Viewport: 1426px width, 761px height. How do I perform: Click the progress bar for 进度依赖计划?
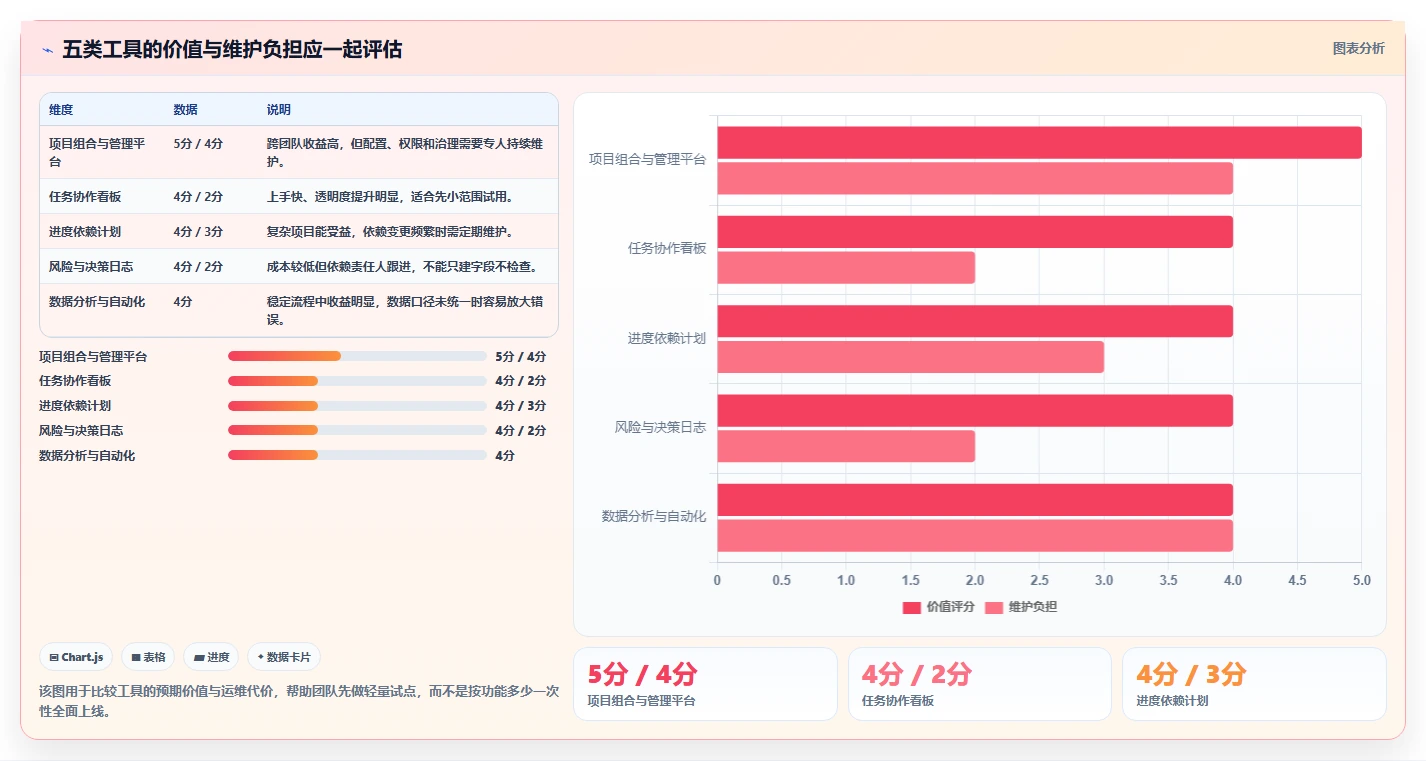(x=357, y=406)
